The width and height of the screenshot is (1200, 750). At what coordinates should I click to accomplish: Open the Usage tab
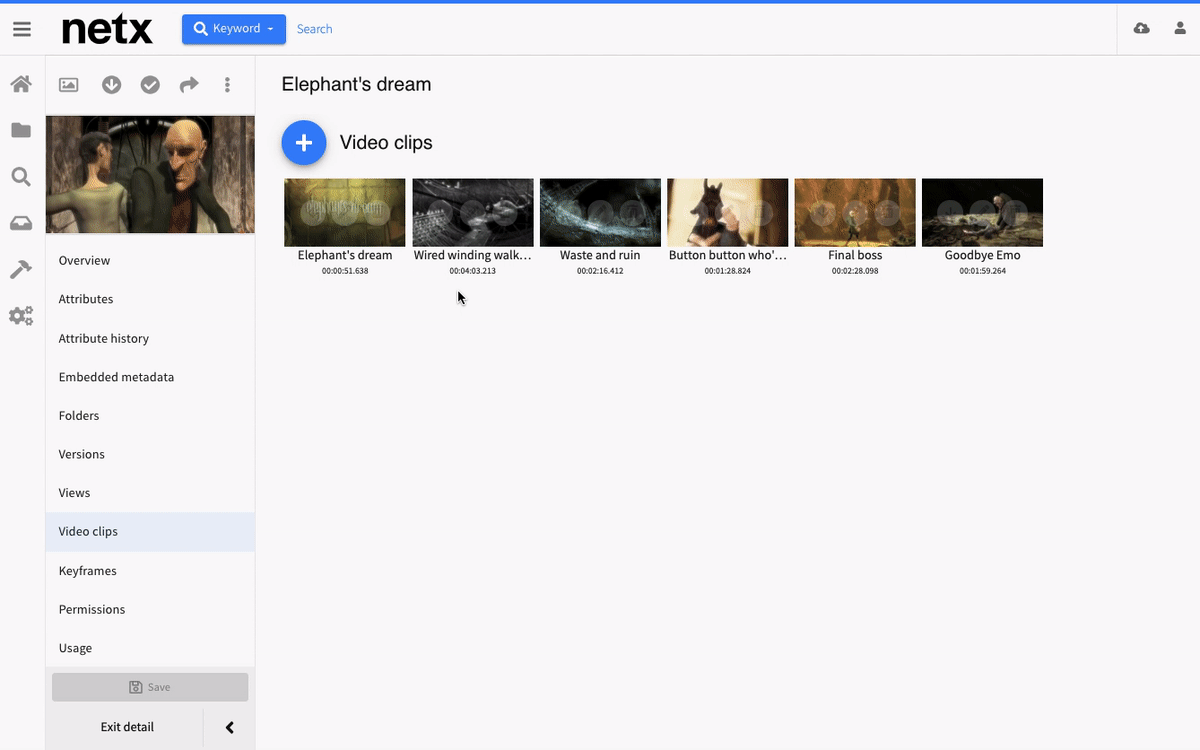pos(150,648)
